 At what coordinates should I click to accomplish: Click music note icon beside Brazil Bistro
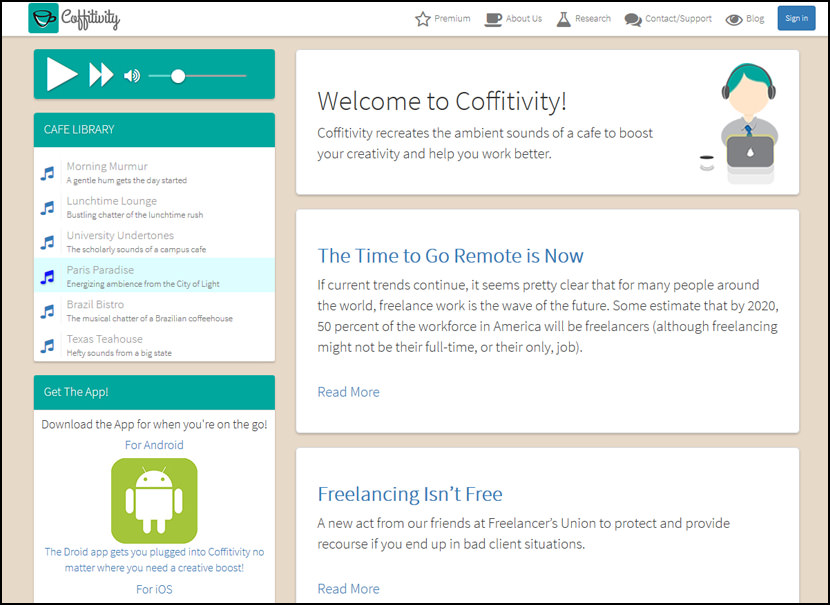pyautogui.click(x=48, y=311)
